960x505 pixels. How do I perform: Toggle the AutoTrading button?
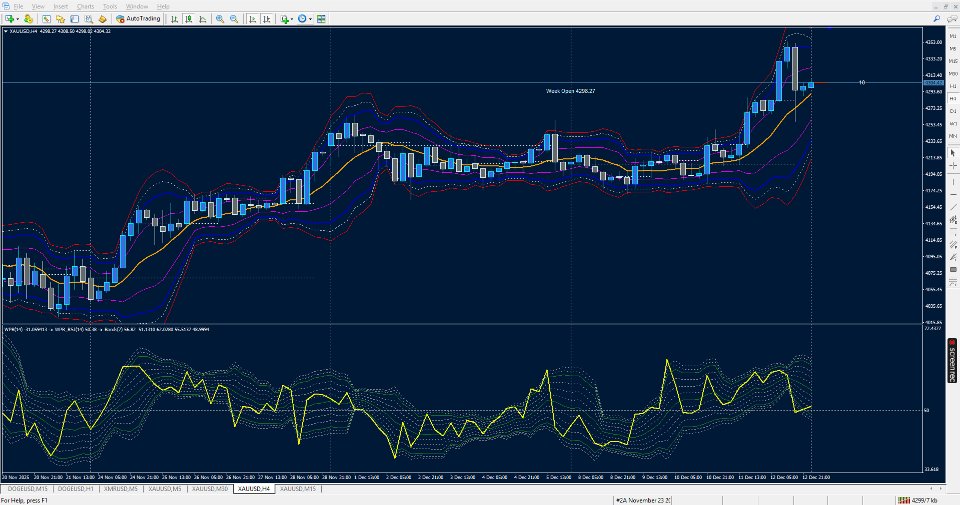point(138,19)
